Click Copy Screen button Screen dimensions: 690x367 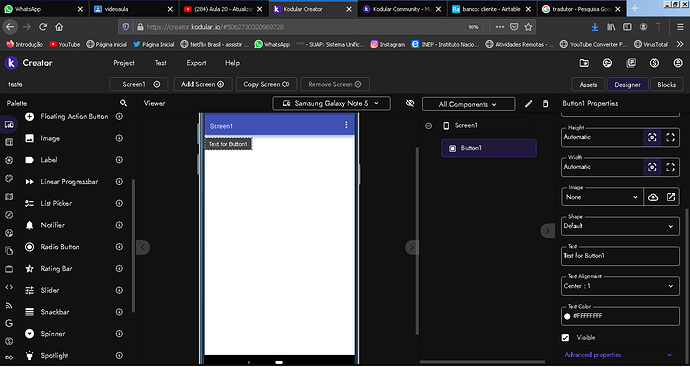[x=266, y=84]
